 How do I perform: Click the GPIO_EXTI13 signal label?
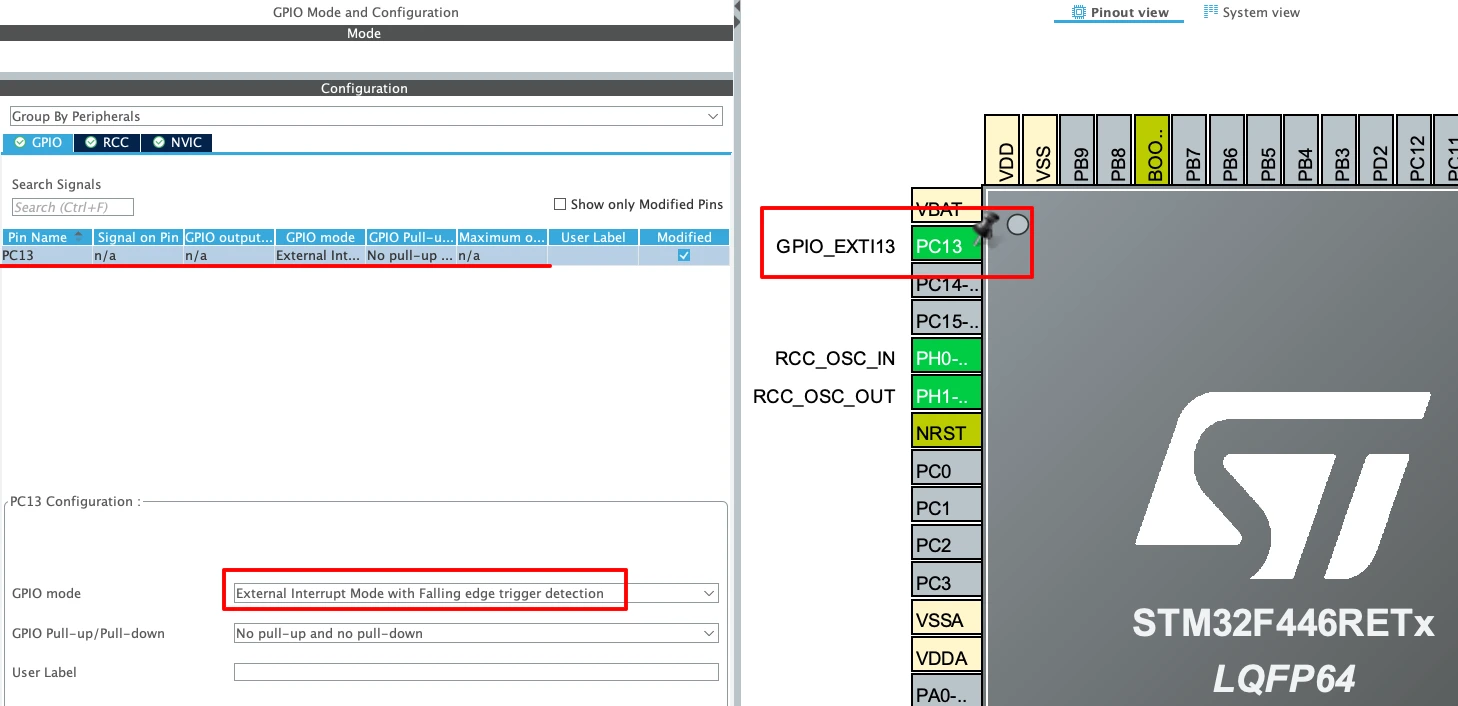click(x=835, y=247)
